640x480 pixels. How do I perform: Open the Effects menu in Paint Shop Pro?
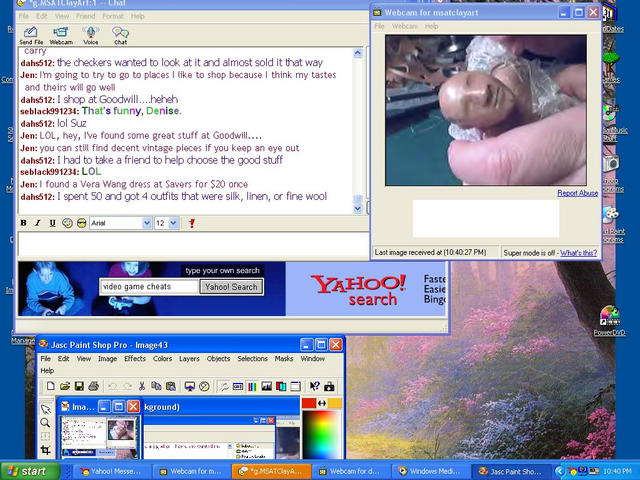(x=135, y=358)
